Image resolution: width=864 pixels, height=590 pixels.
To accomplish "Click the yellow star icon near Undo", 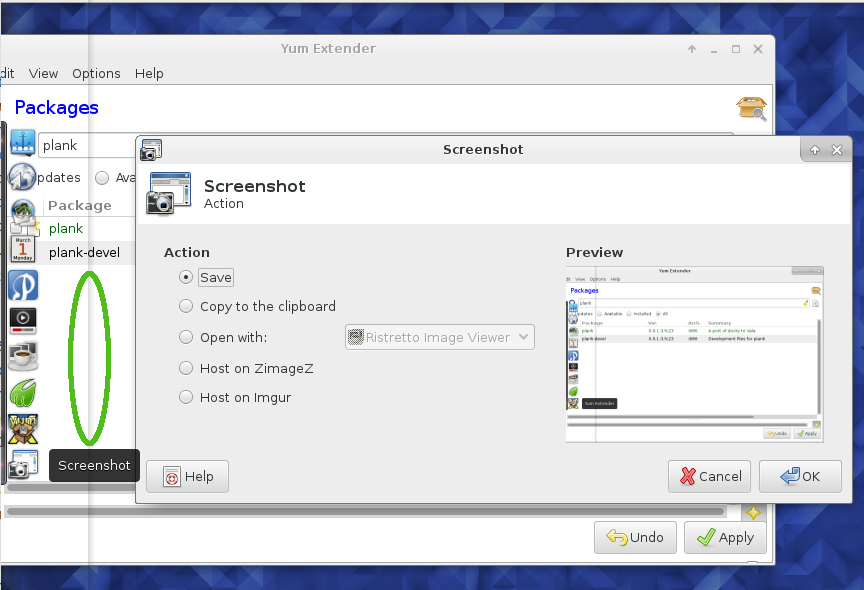I will 753,513.
